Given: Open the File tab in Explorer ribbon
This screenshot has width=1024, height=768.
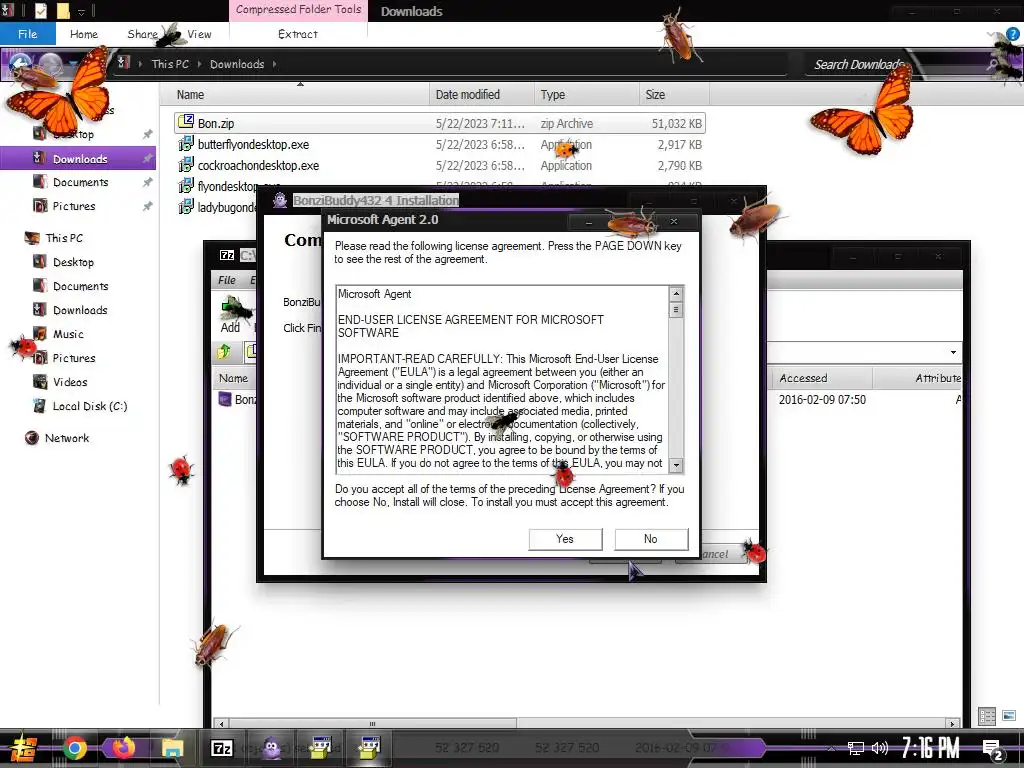Looking at the screenshot, I should tap(27, 34).
